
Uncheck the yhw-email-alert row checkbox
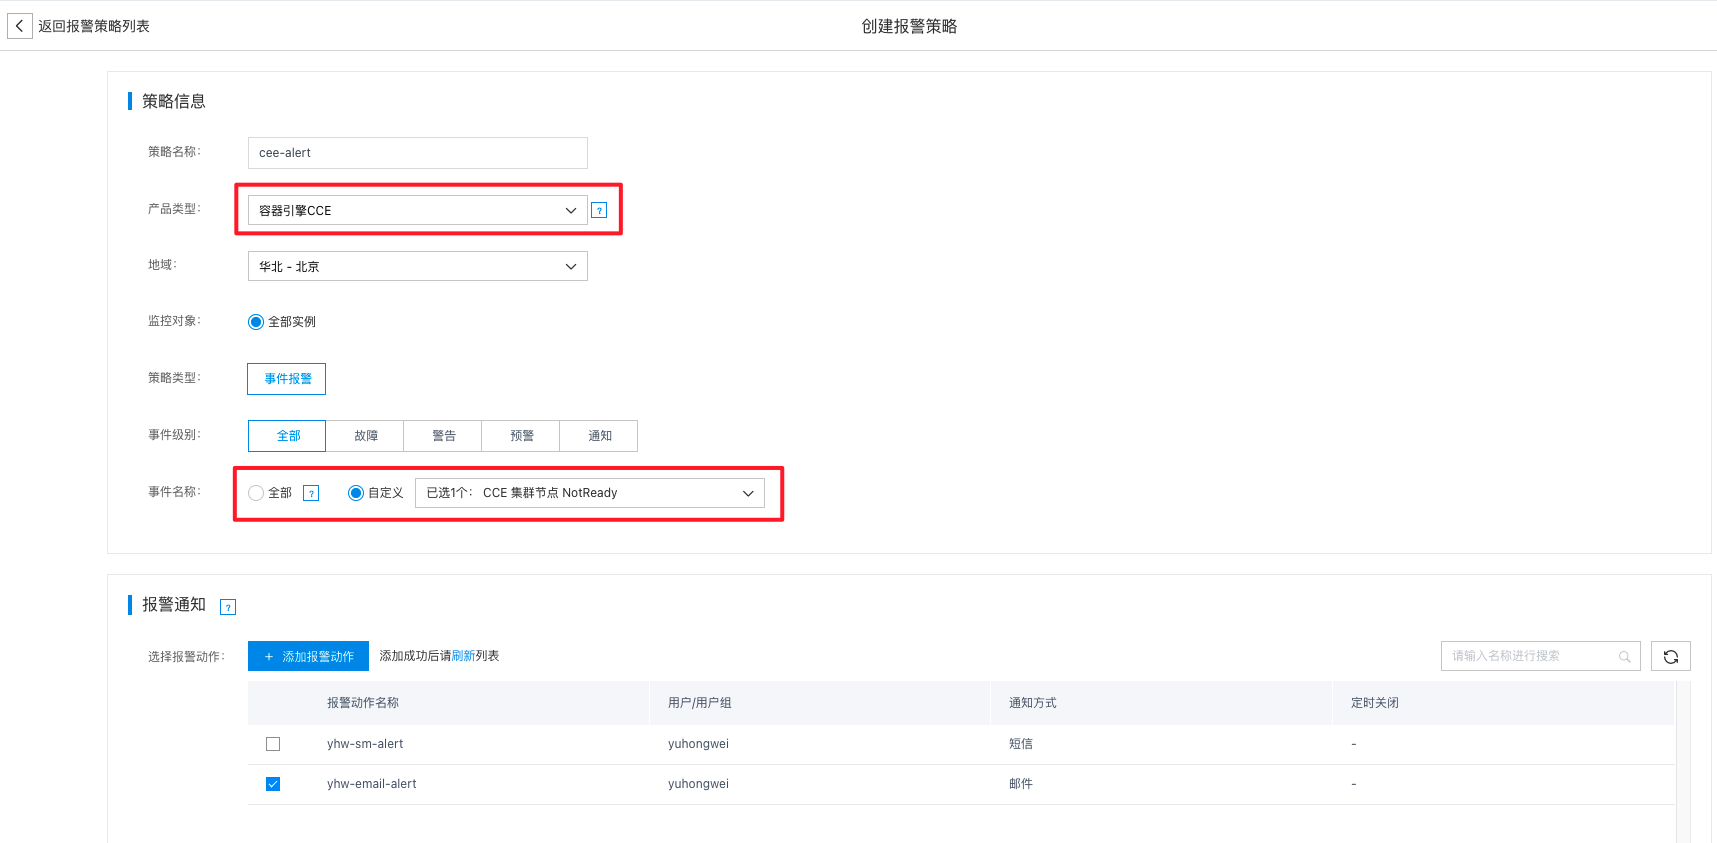(x=273, y=784)
